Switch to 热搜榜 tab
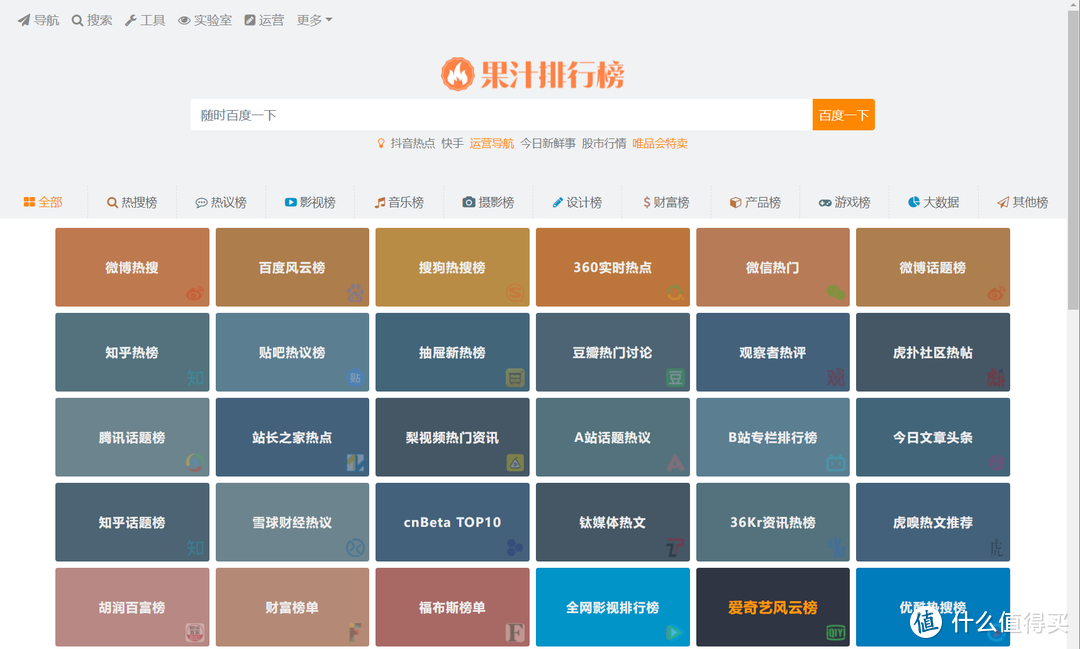Viewport: 1080px width, 649px height. click(132, 202)
